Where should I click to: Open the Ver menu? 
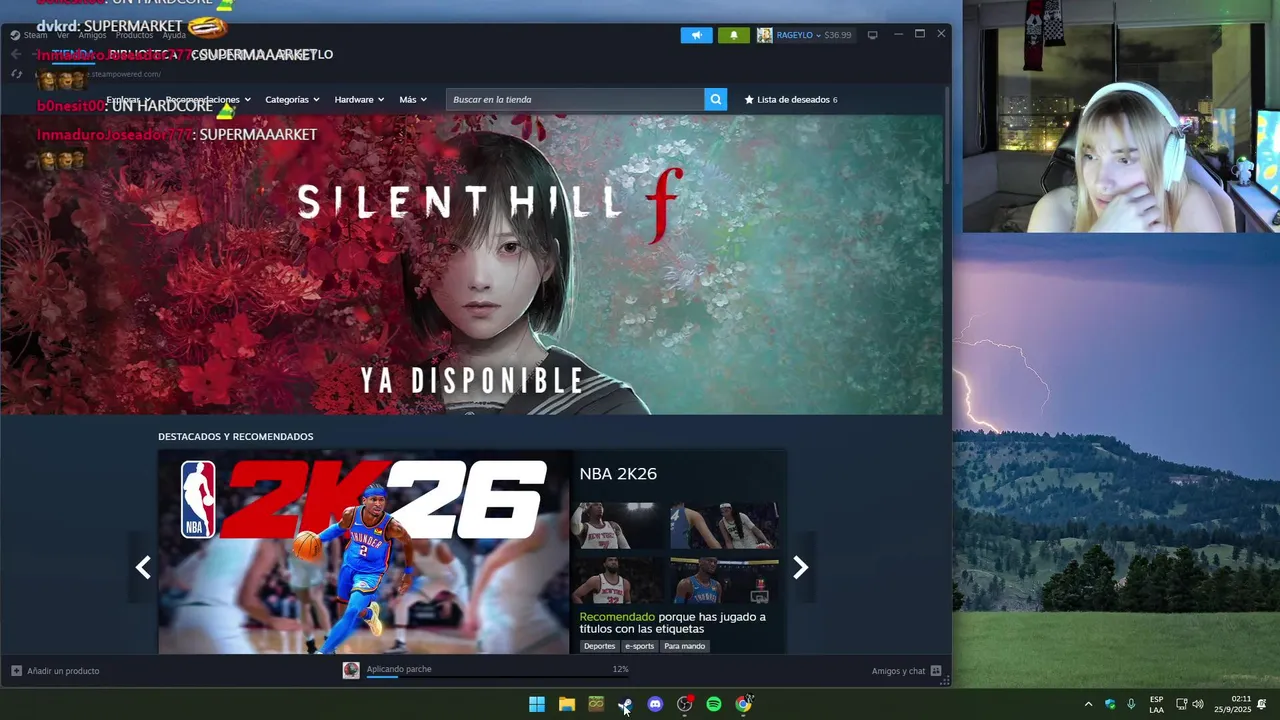[x=63, y=35]
